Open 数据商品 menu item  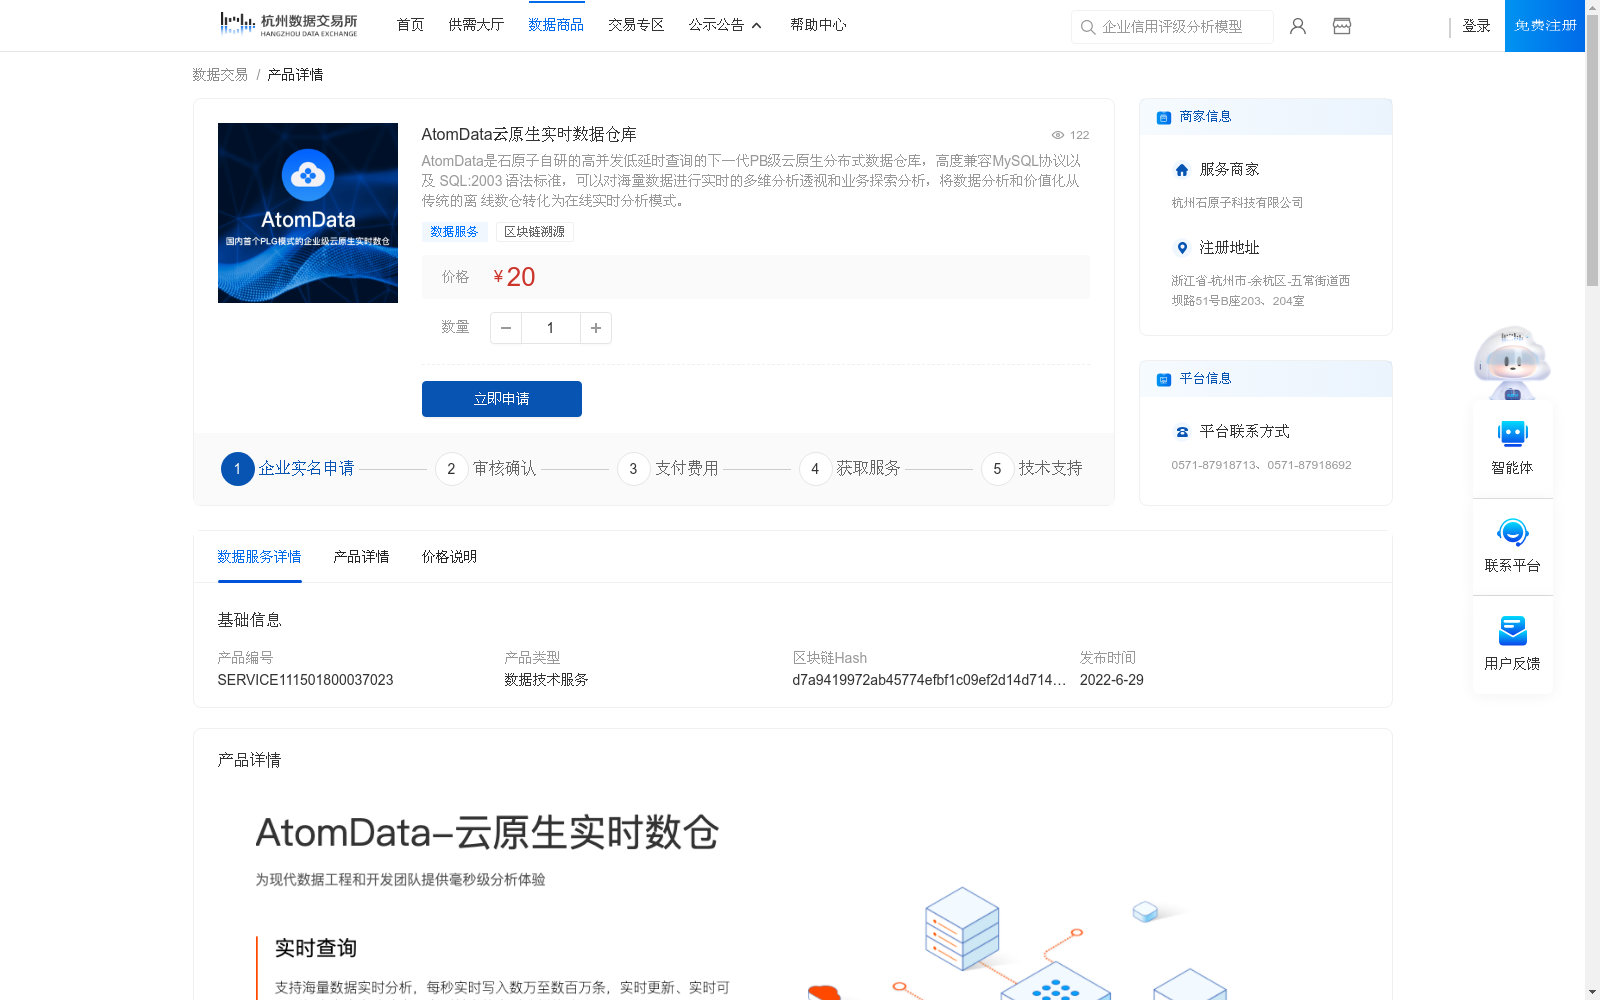coord(556,25)
